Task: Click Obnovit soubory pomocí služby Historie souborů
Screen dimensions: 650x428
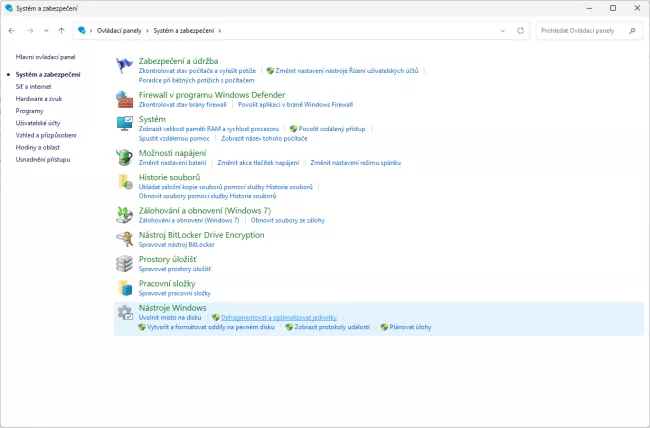Action: click(207, 196)
